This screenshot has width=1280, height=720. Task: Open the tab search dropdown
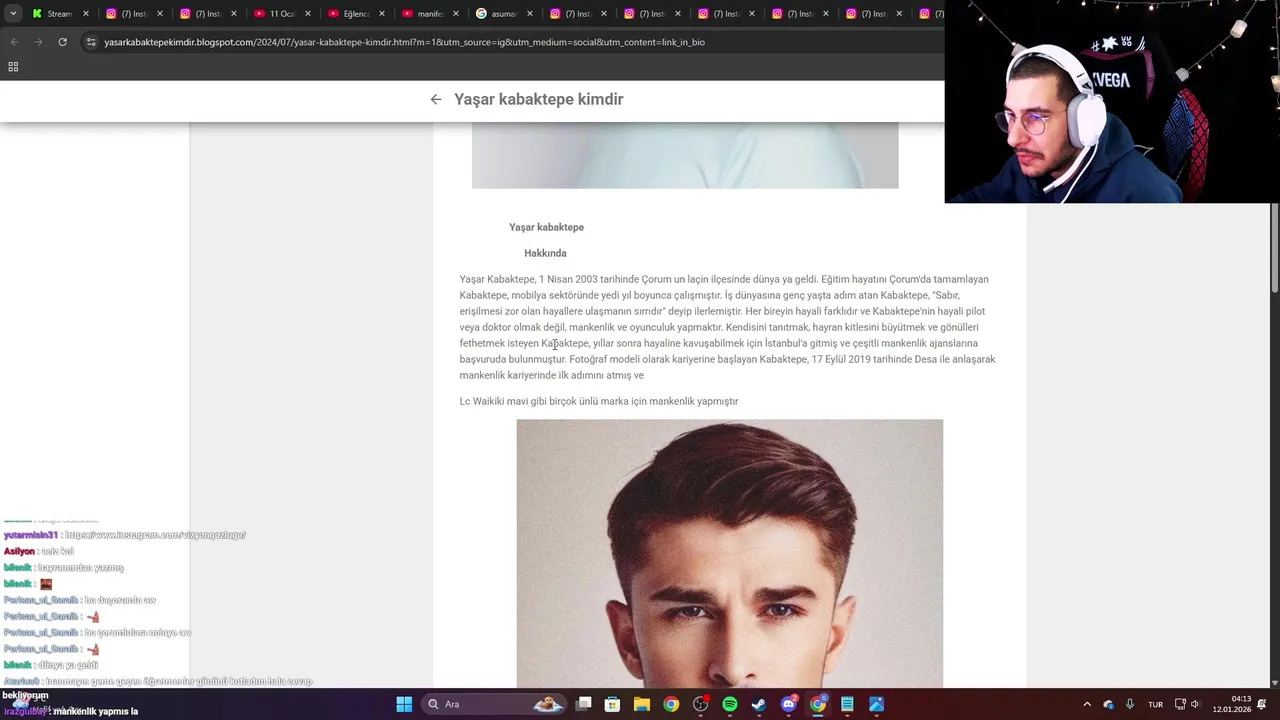pyautogui.click(x=13, y=14)
